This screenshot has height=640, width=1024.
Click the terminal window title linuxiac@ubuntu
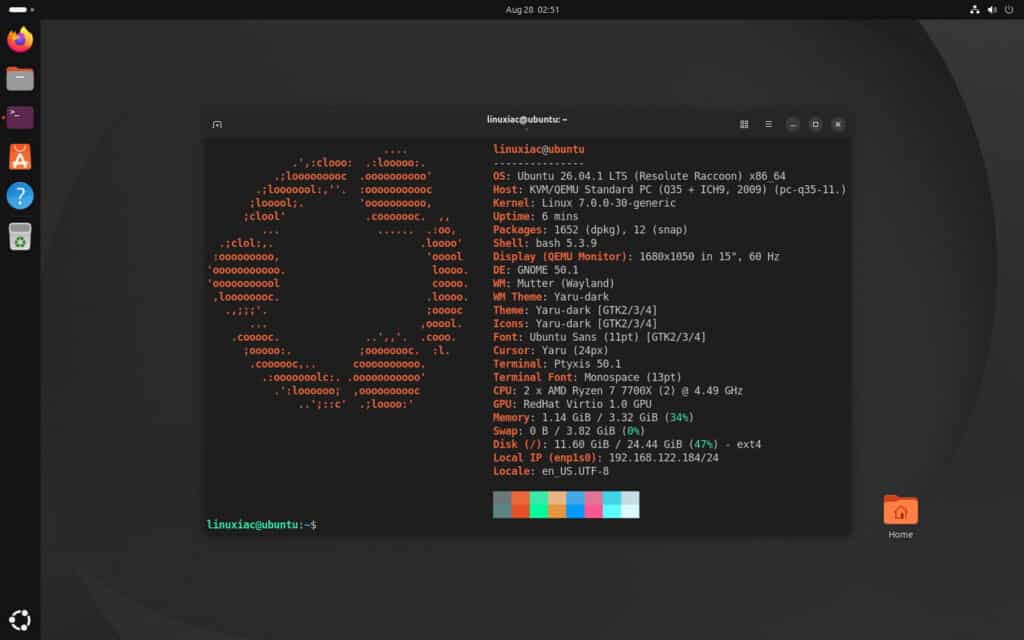coord(527,120)
